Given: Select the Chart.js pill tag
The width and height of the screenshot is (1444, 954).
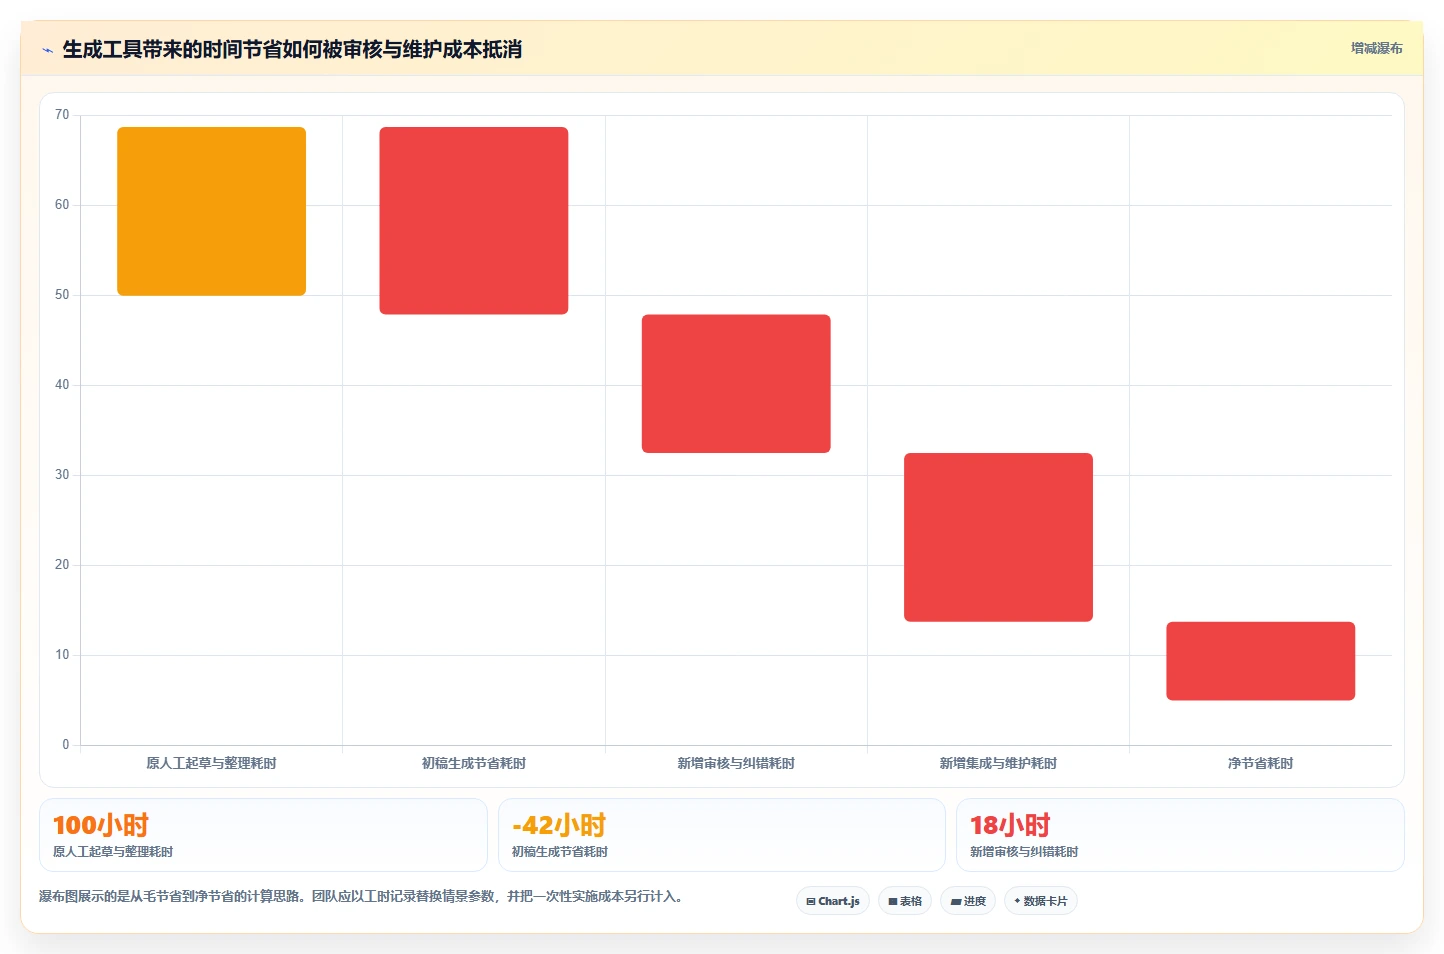Looking at the screenshot, I should [833, 901].
